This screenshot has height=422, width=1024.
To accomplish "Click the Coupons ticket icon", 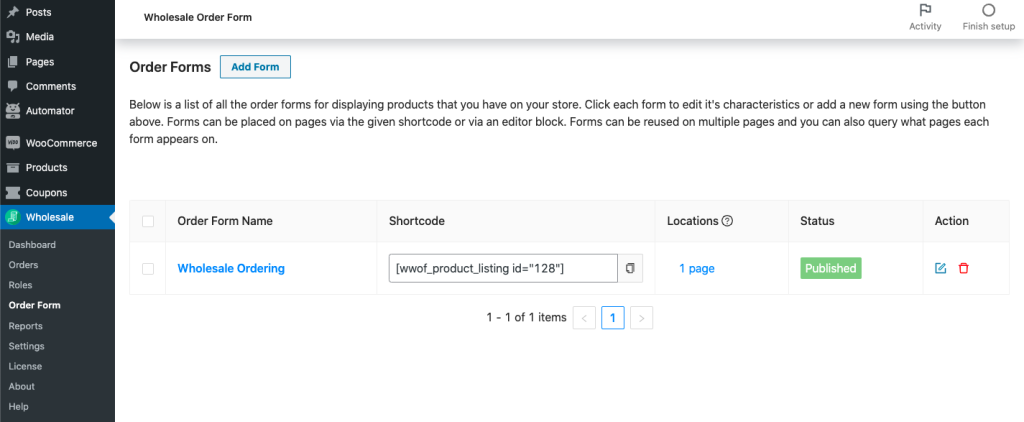I will point(12,193).
